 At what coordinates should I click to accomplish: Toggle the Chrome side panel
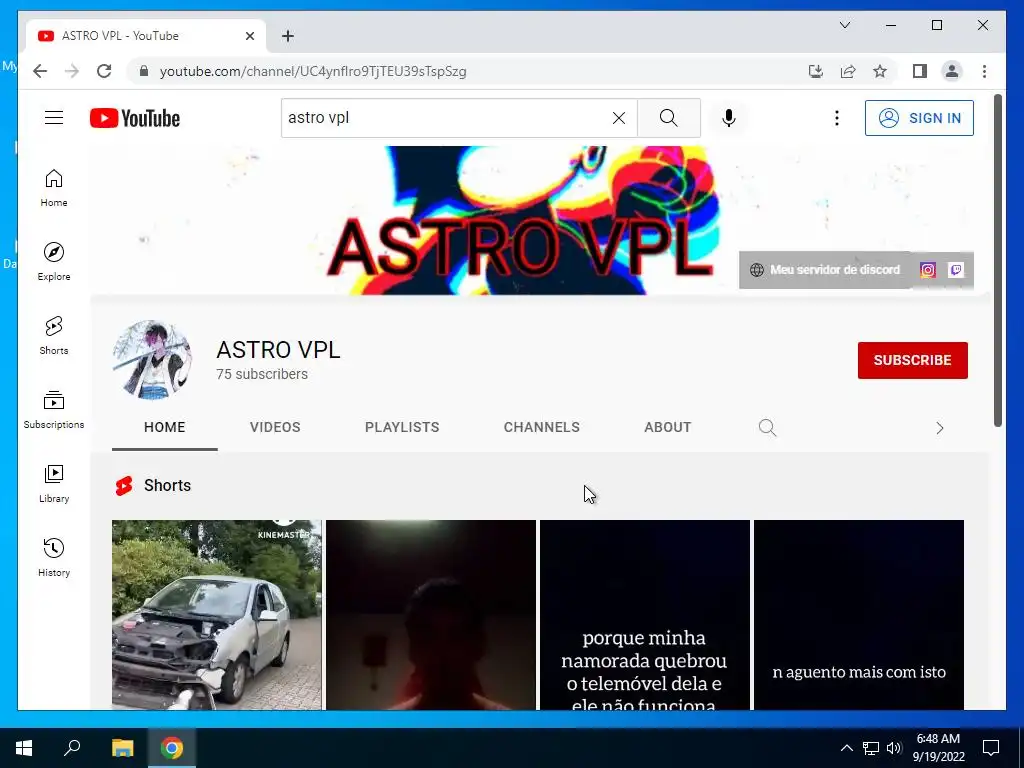click(x=920, y=71)
